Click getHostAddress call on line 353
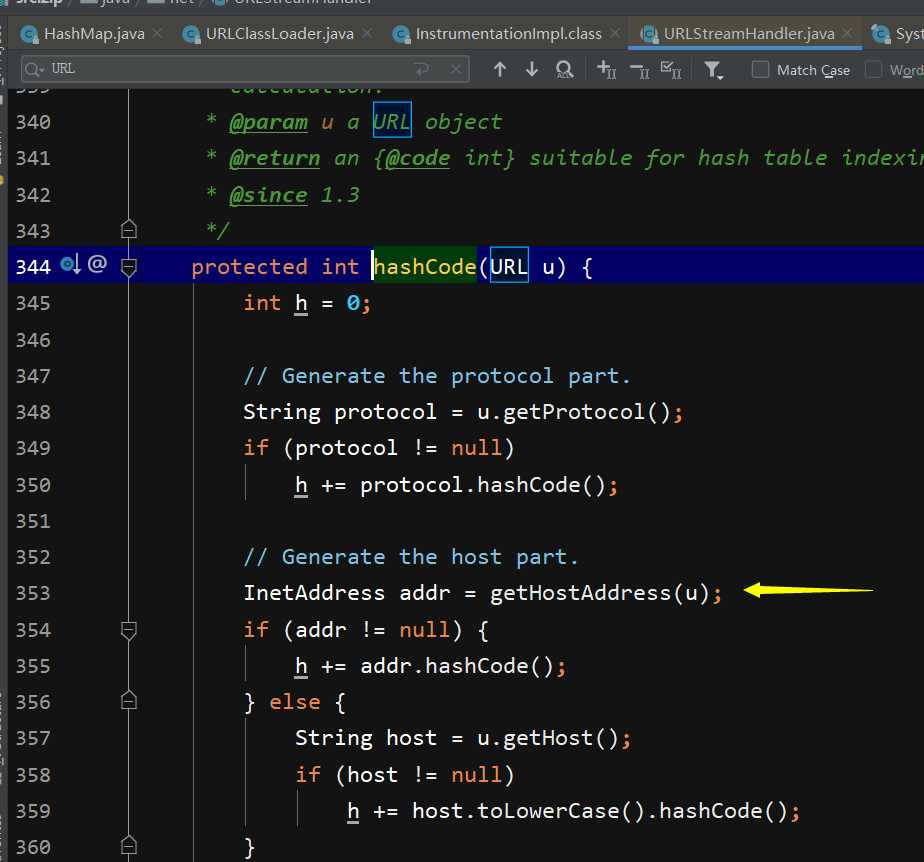 click(580, 593)
